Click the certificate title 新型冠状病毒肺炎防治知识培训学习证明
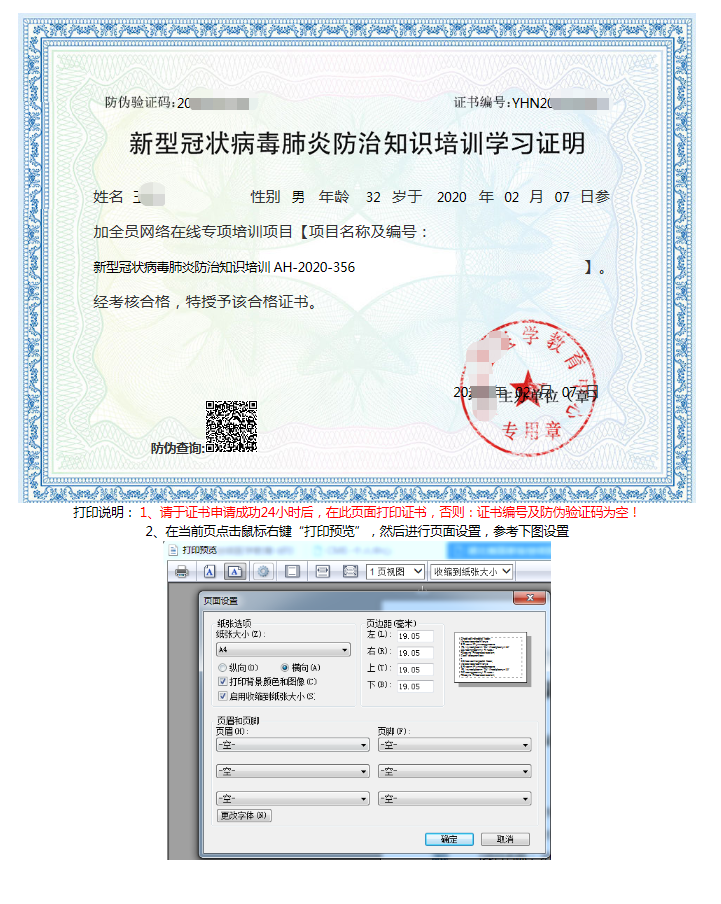The height and width of the screenshot is (904, 721). pyautogui.click(x=357, y=144)
